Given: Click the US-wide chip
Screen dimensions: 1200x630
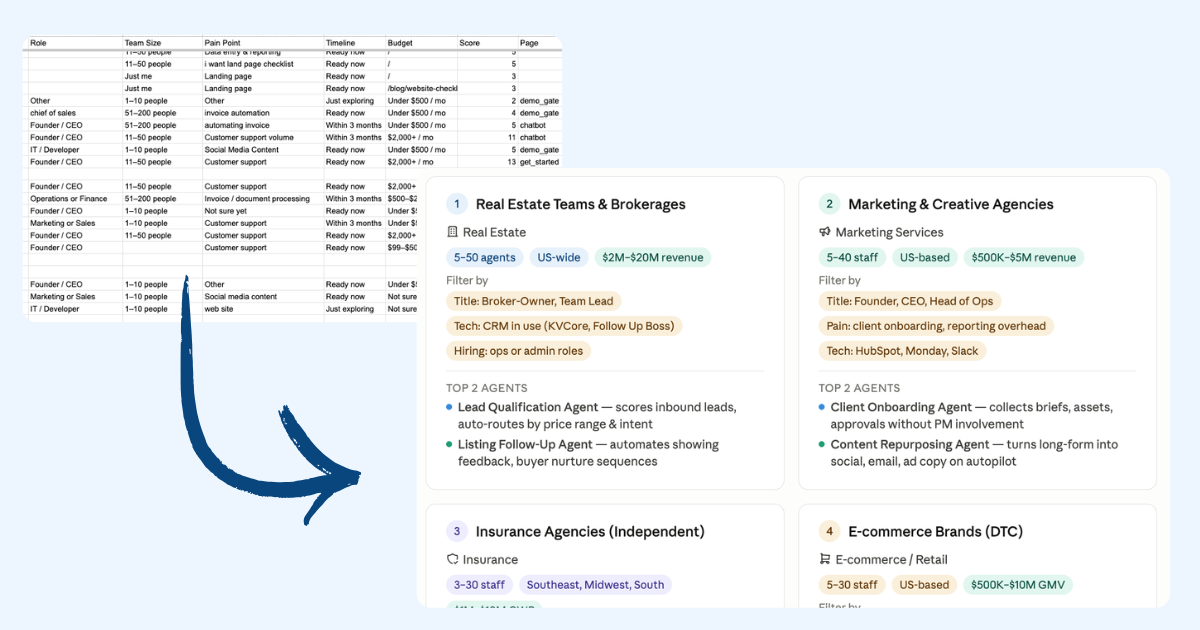Looking at the screenshot, I should [559, 257].
